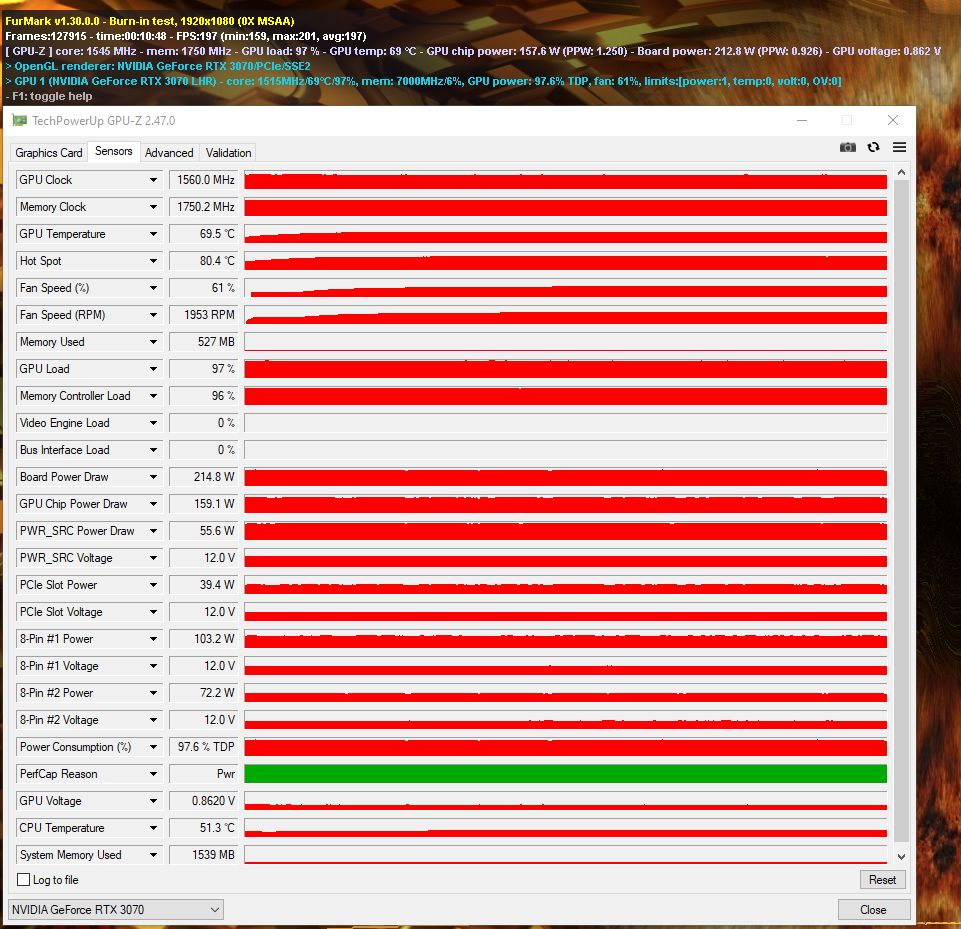Open GPU Temperature sensor dropdown arrow
This screenshot has width=961, height=929.
coord(153,234)
